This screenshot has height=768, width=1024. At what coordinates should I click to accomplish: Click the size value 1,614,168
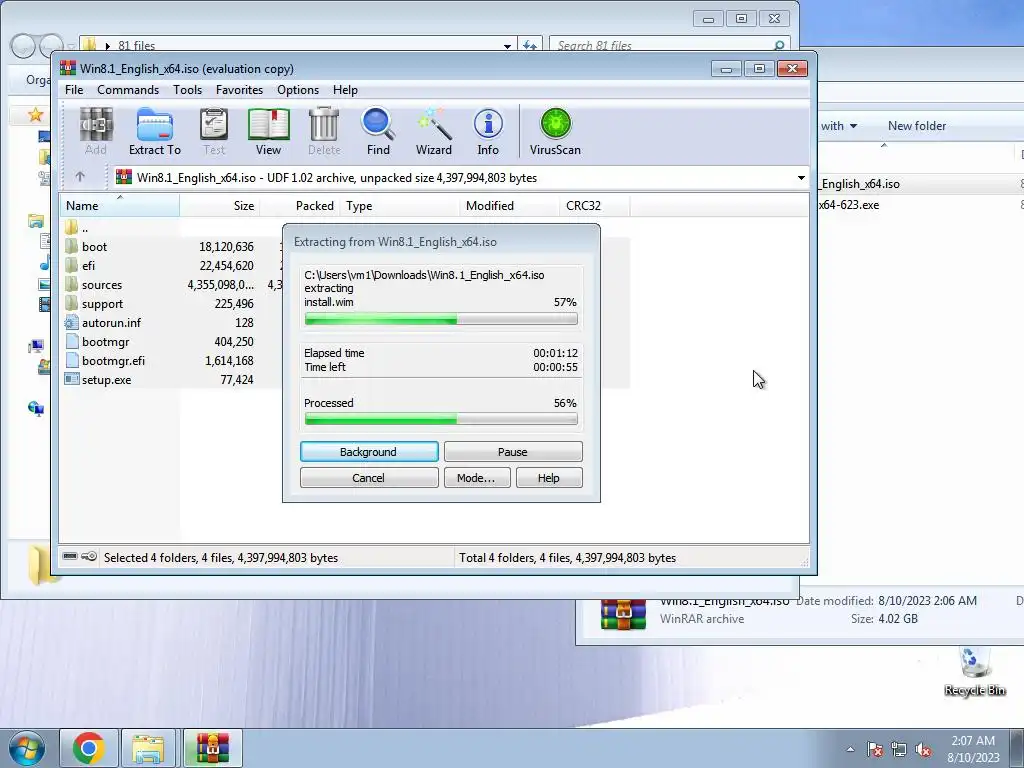(x=229, y=360)
